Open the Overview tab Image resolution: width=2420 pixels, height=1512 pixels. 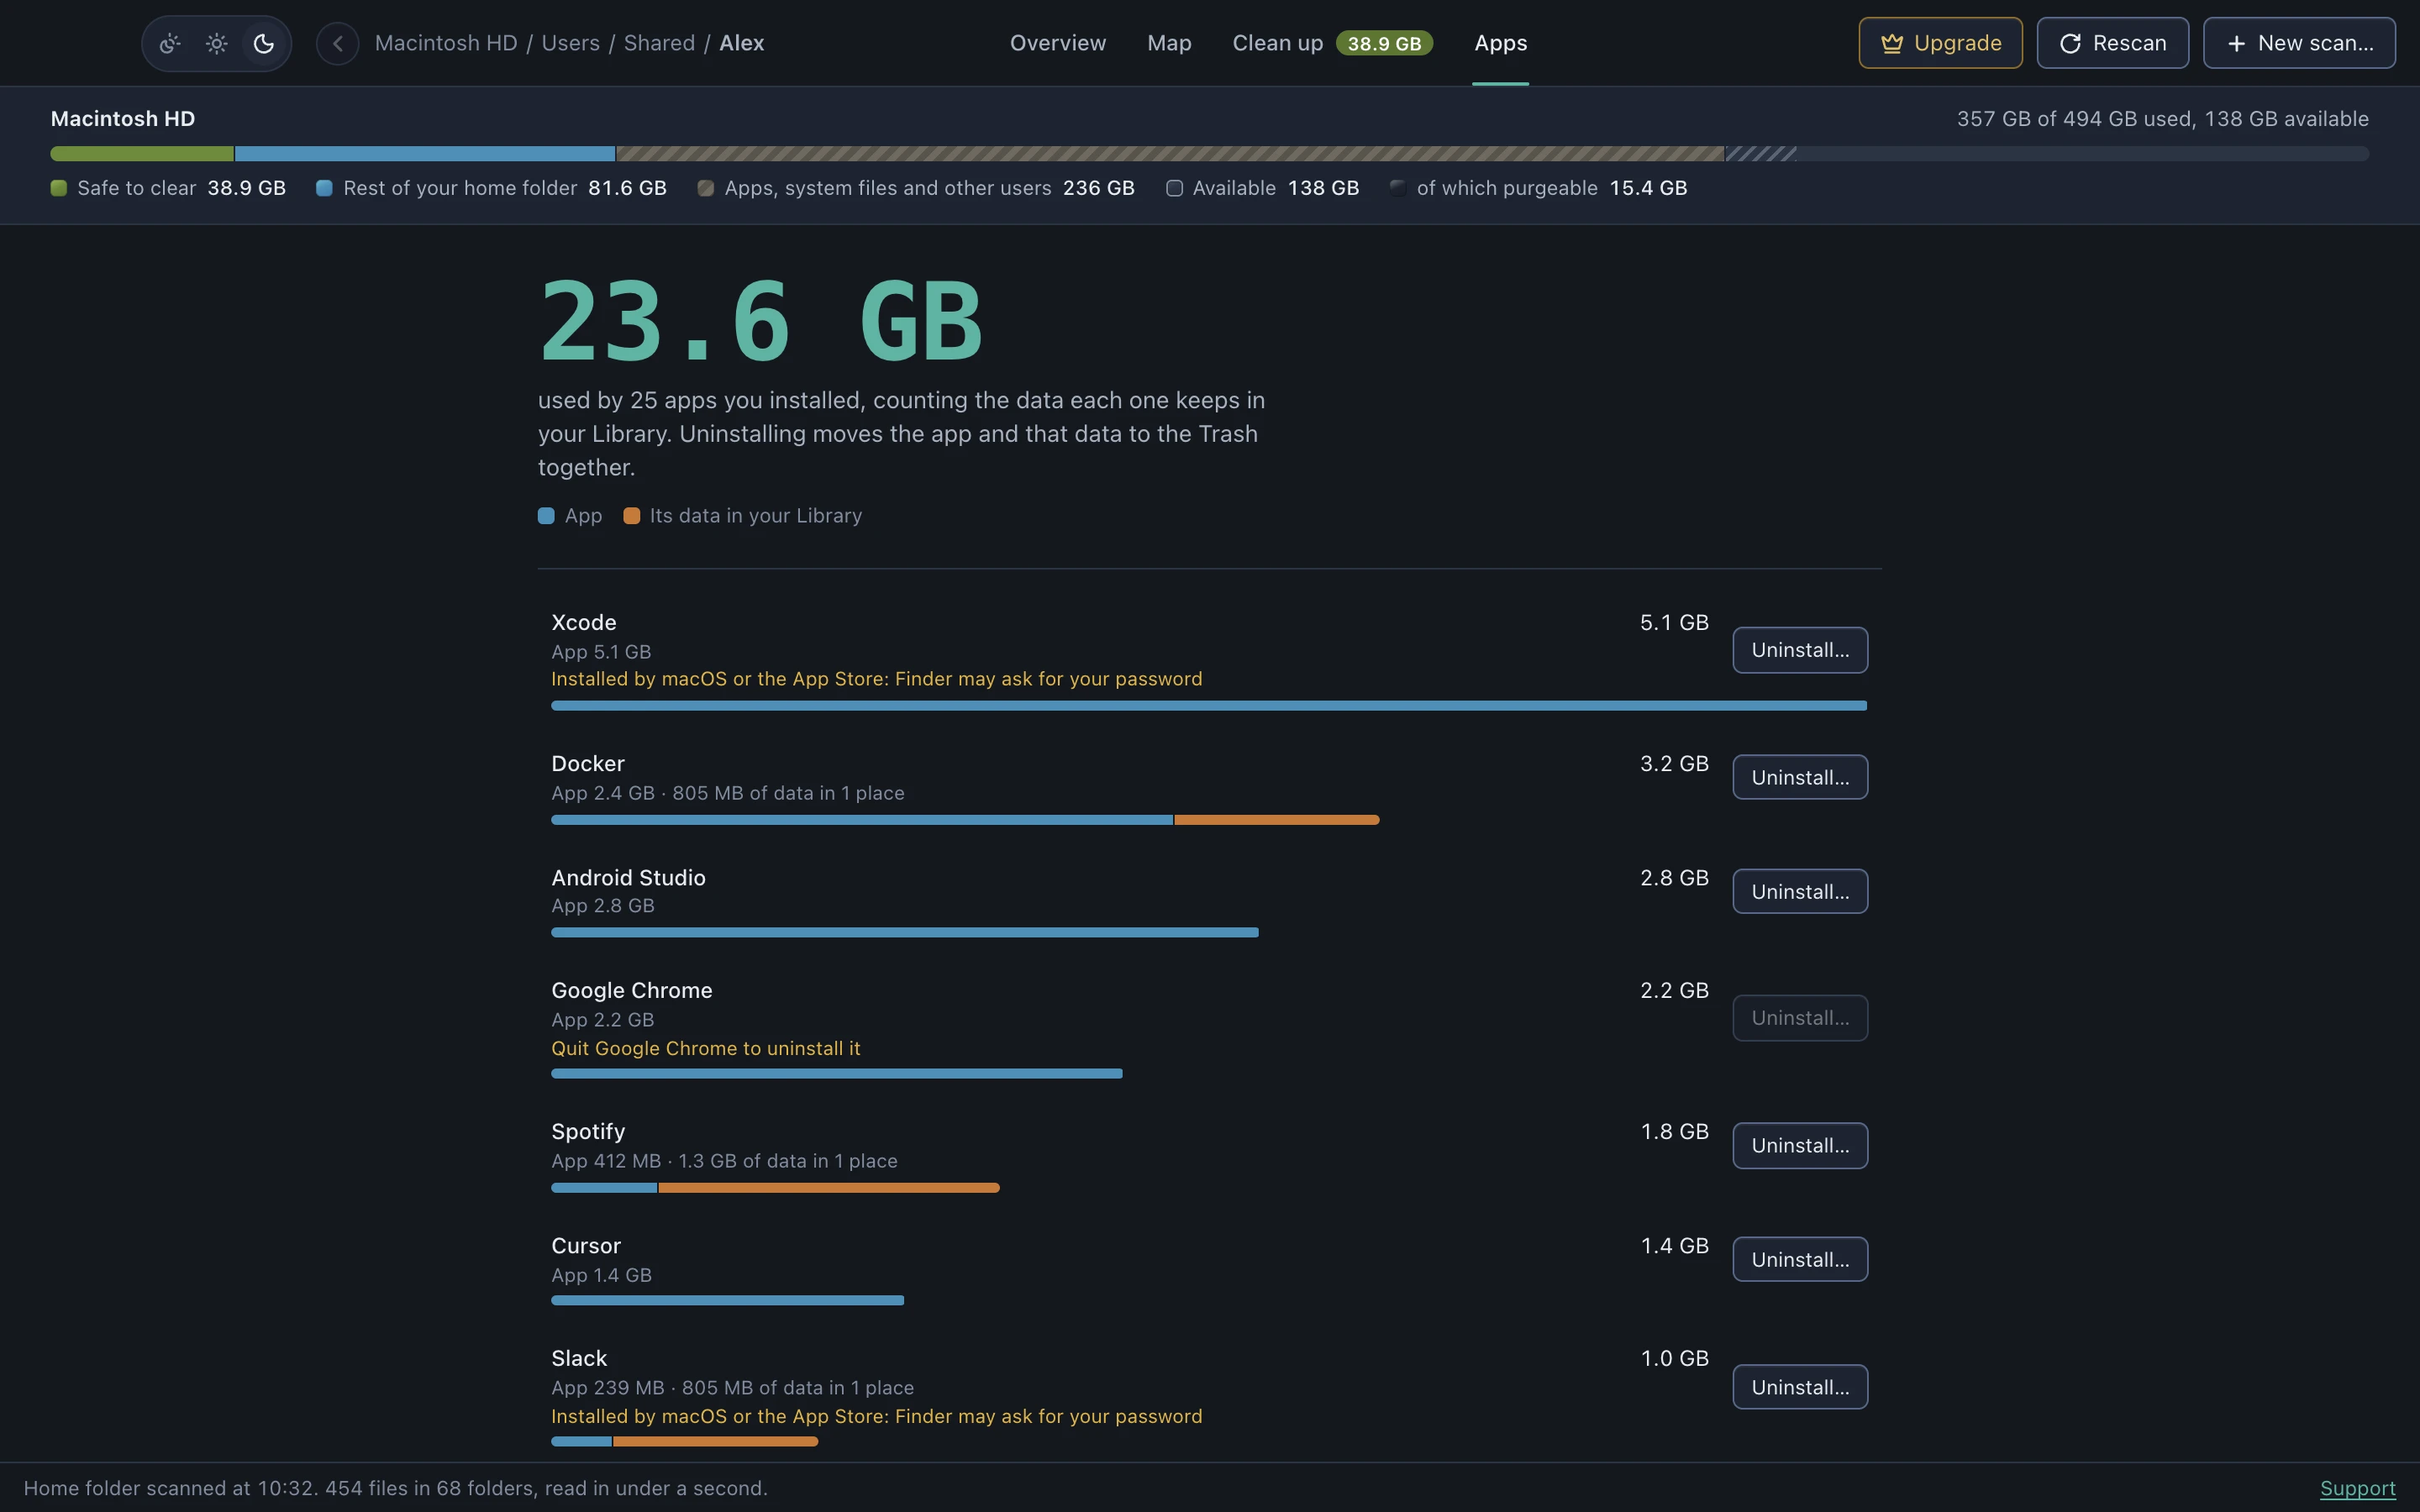click(x=1058, y=43)
